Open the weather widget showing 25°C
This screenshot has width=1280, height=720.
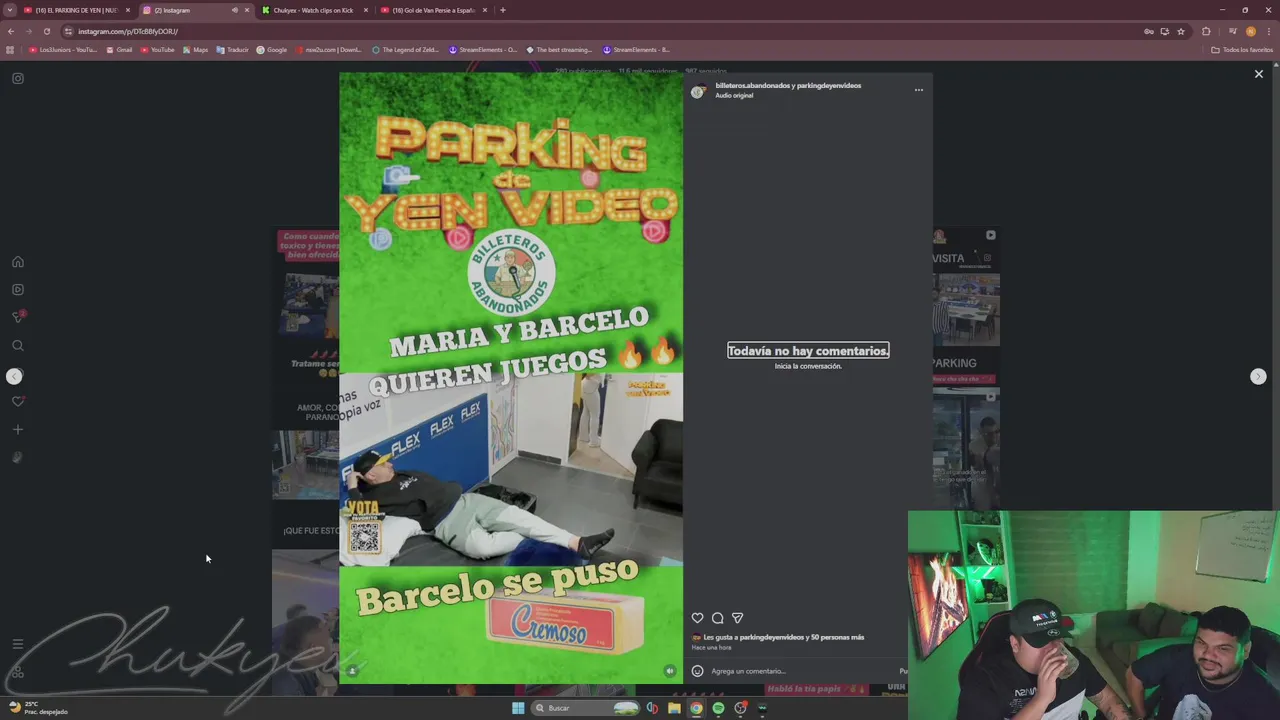pos(37,708)
